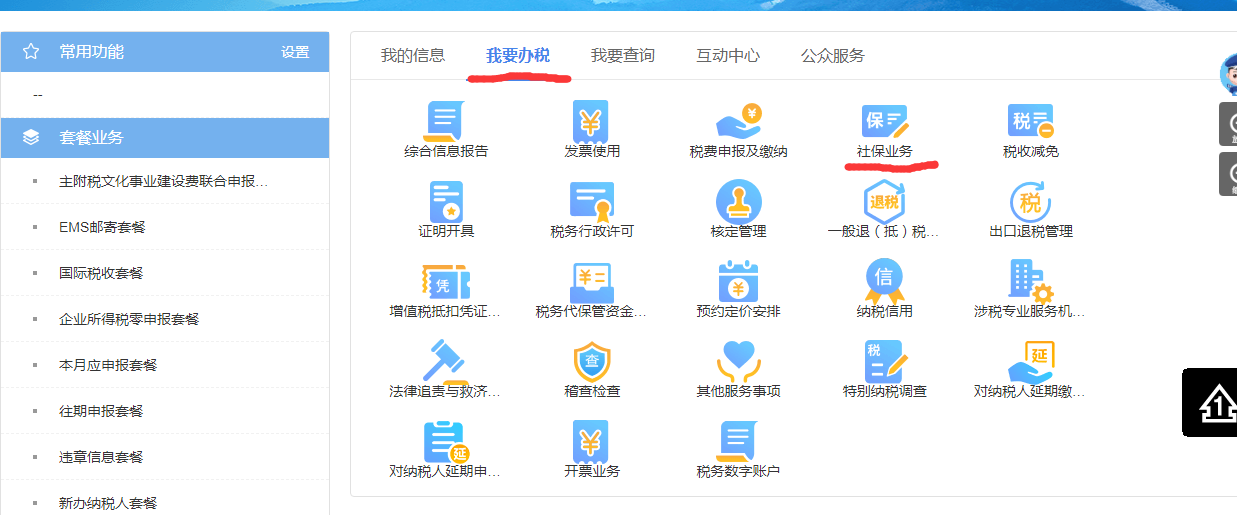
Task: Click 设置 in 常用功能 header
Action: [295, 52]
